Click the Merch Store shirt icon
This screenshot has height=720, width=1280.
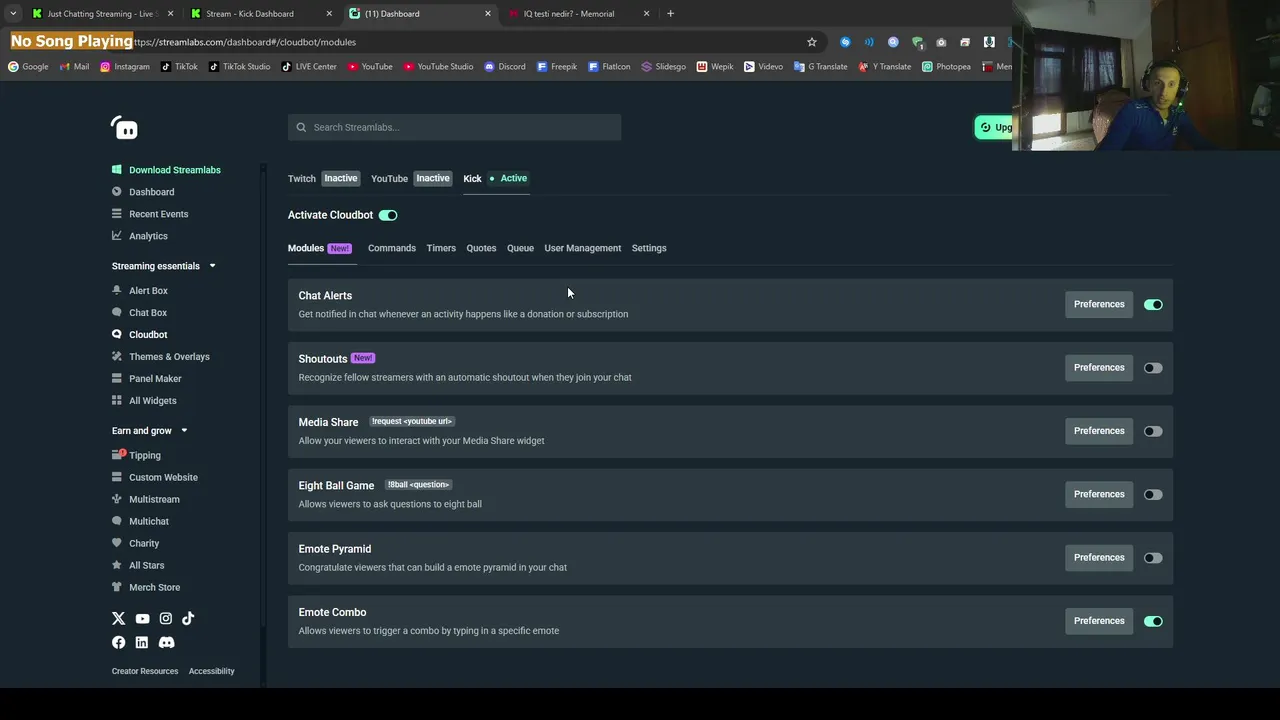tap(117, 587)
